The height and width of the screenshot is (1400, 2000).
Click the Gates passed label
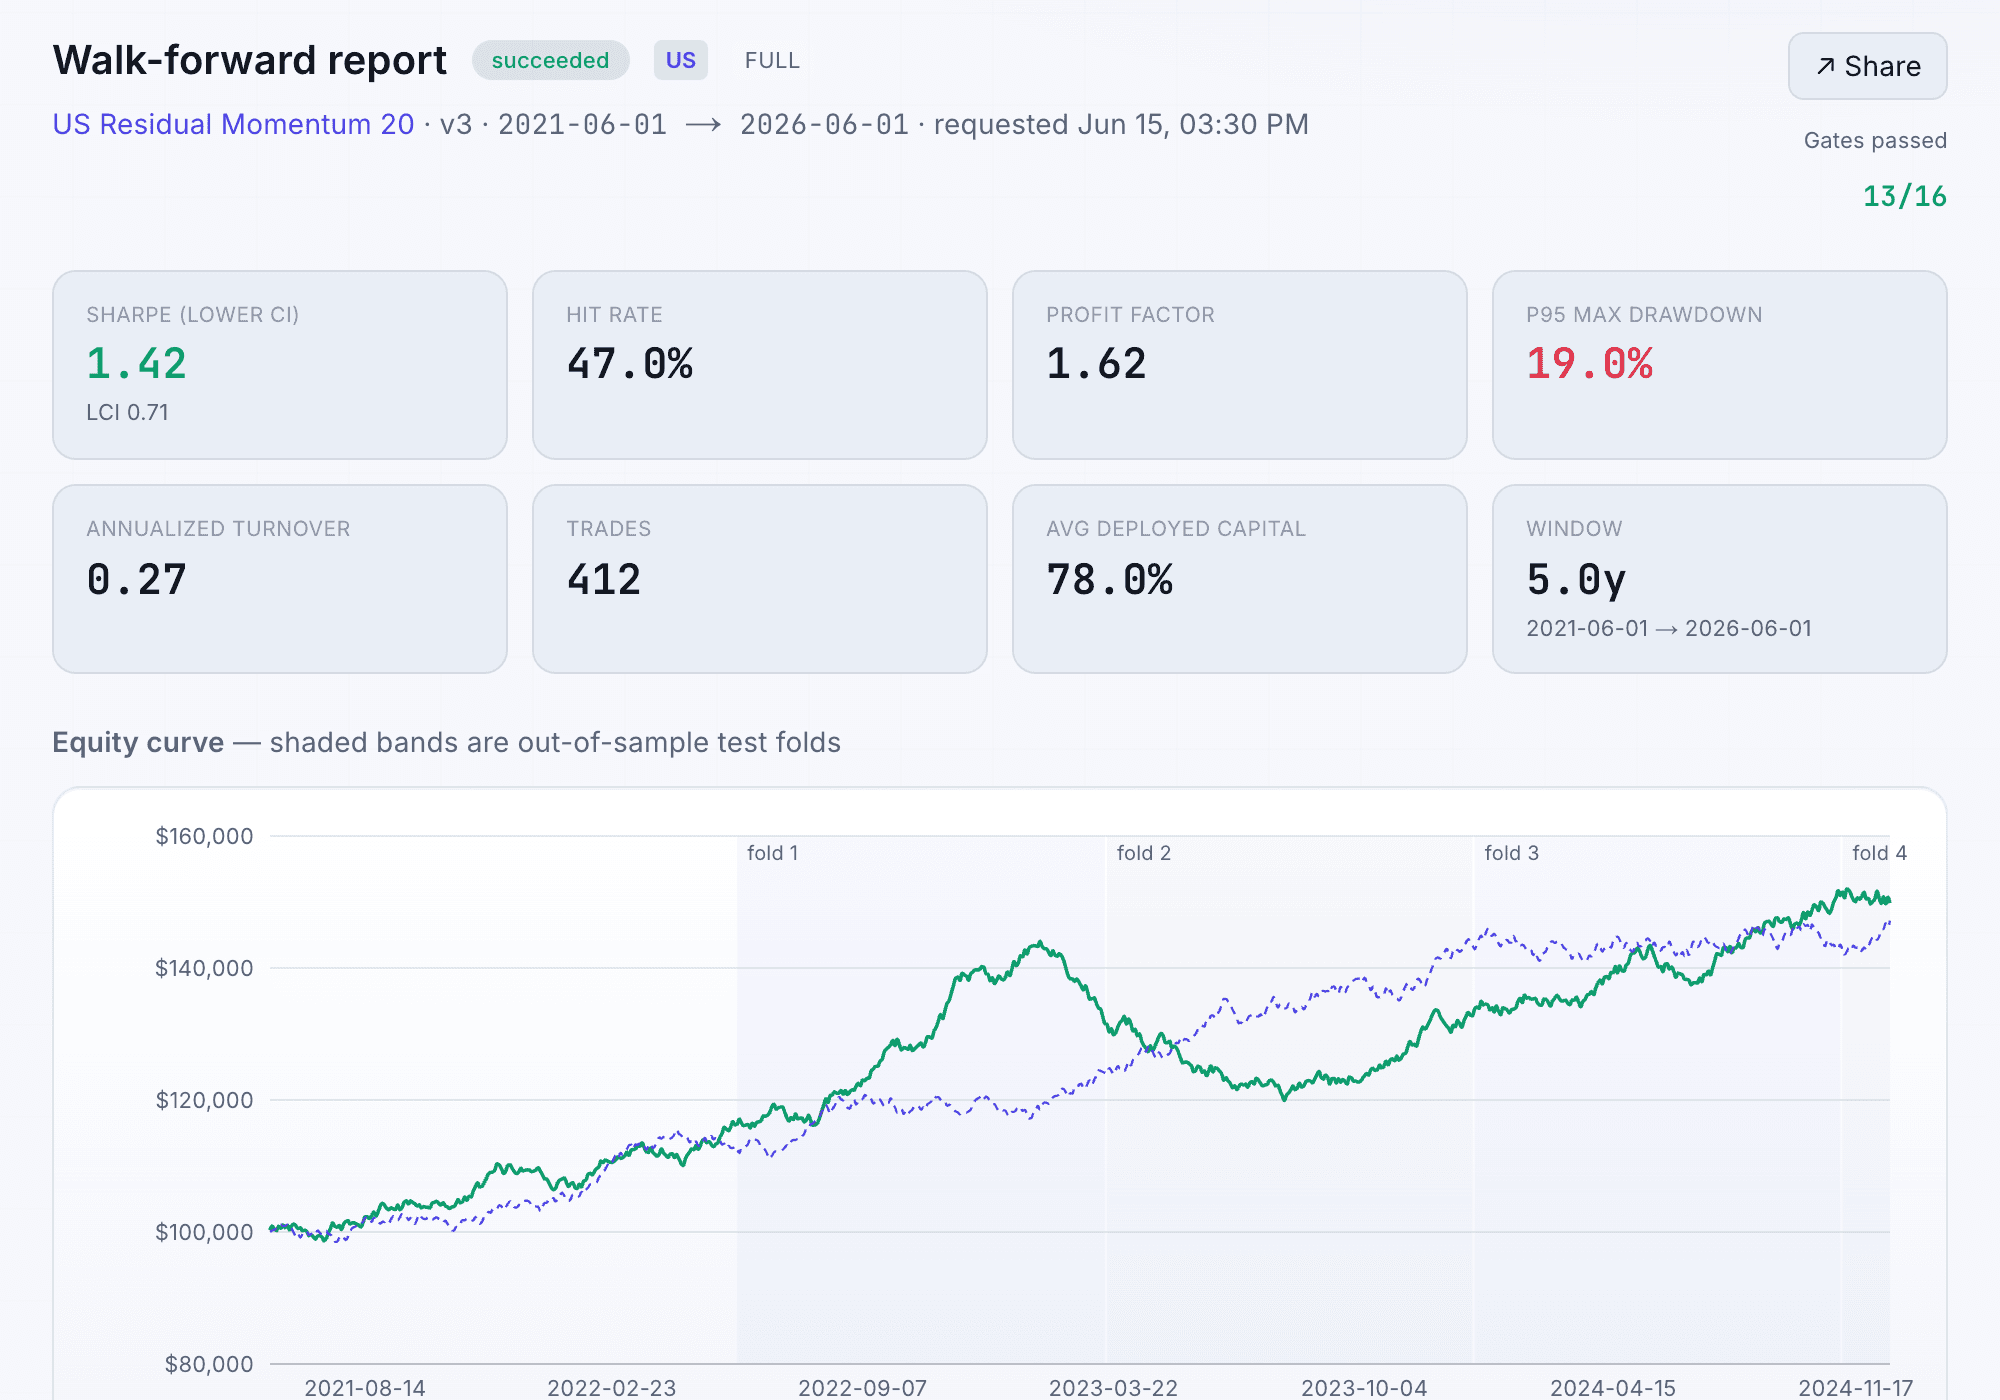click(x=1875, y=140)
